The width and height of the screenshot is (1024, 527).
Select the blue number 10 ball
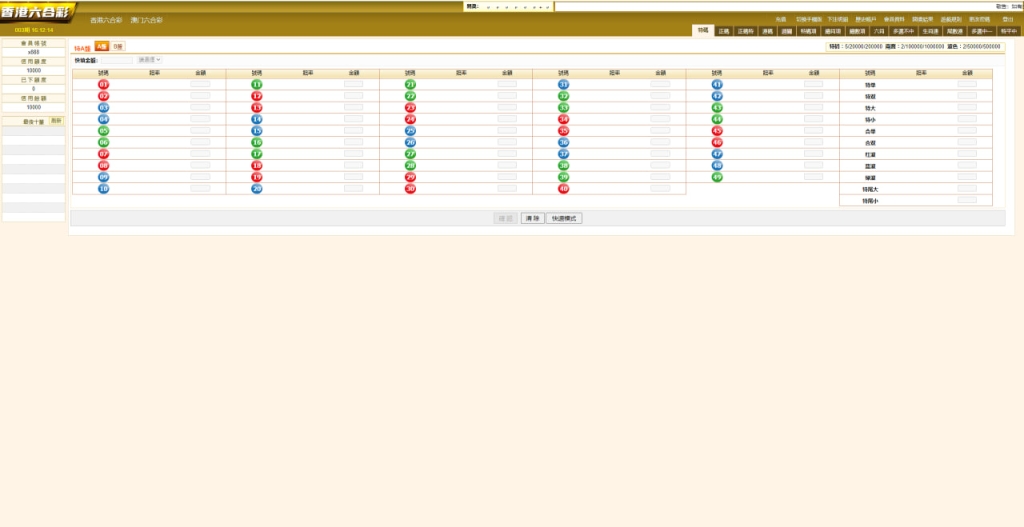[x=104, y=189]
